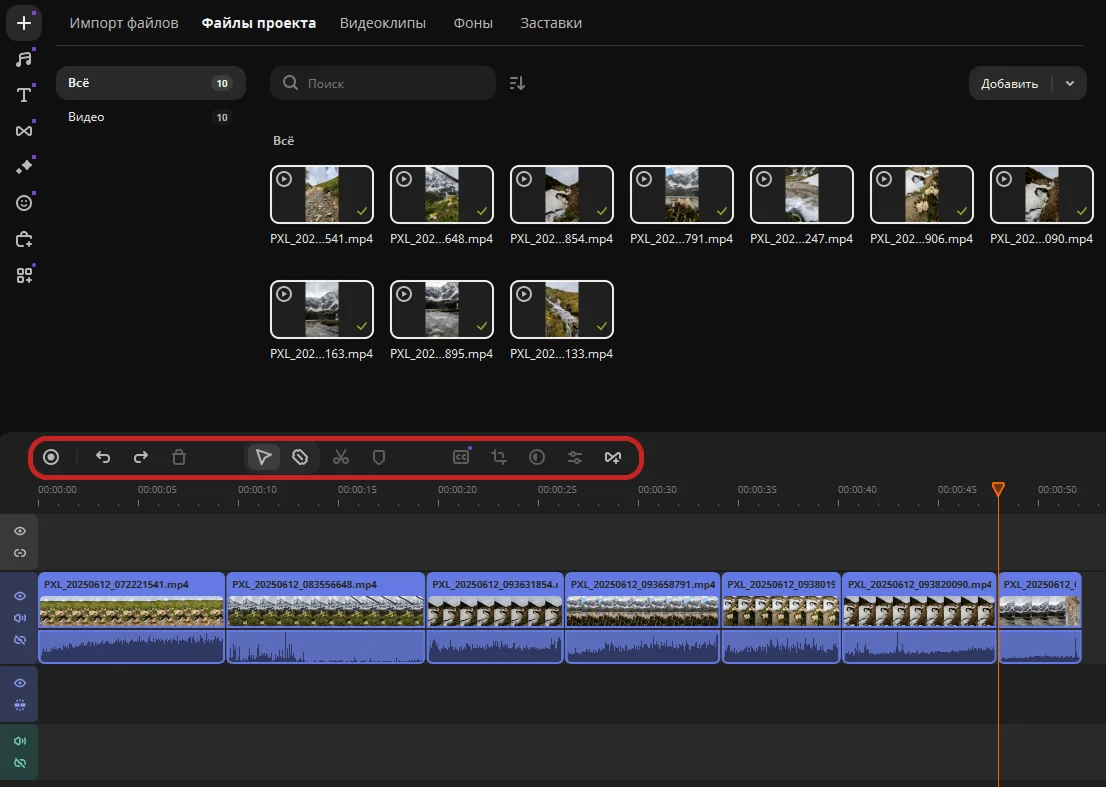Viewport: 1106px width, 787px height.
Task: Select the Blade cut tool
Action: (300, 457)
